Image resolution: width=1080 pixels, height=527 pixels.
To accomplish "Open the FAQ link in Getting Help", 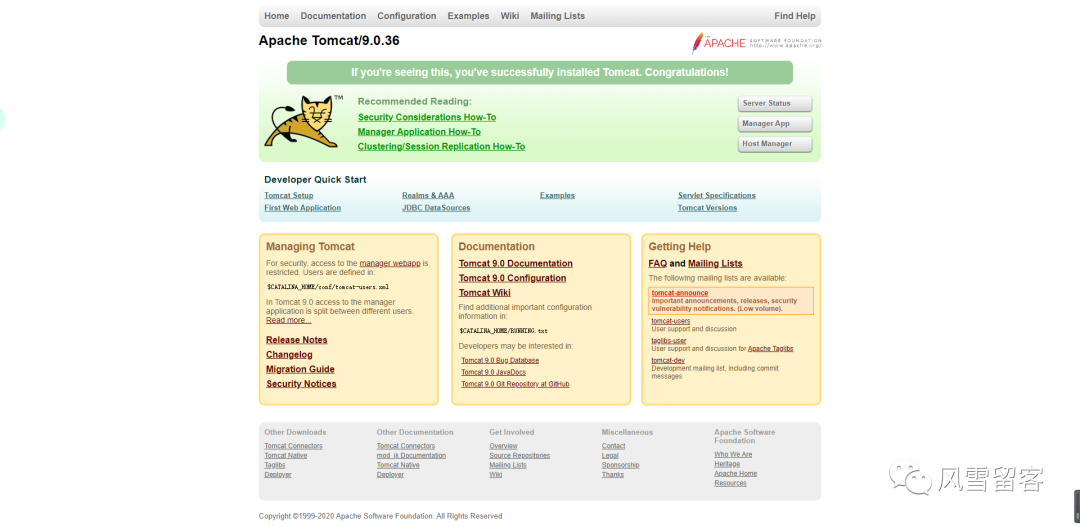I will [658, 264].
